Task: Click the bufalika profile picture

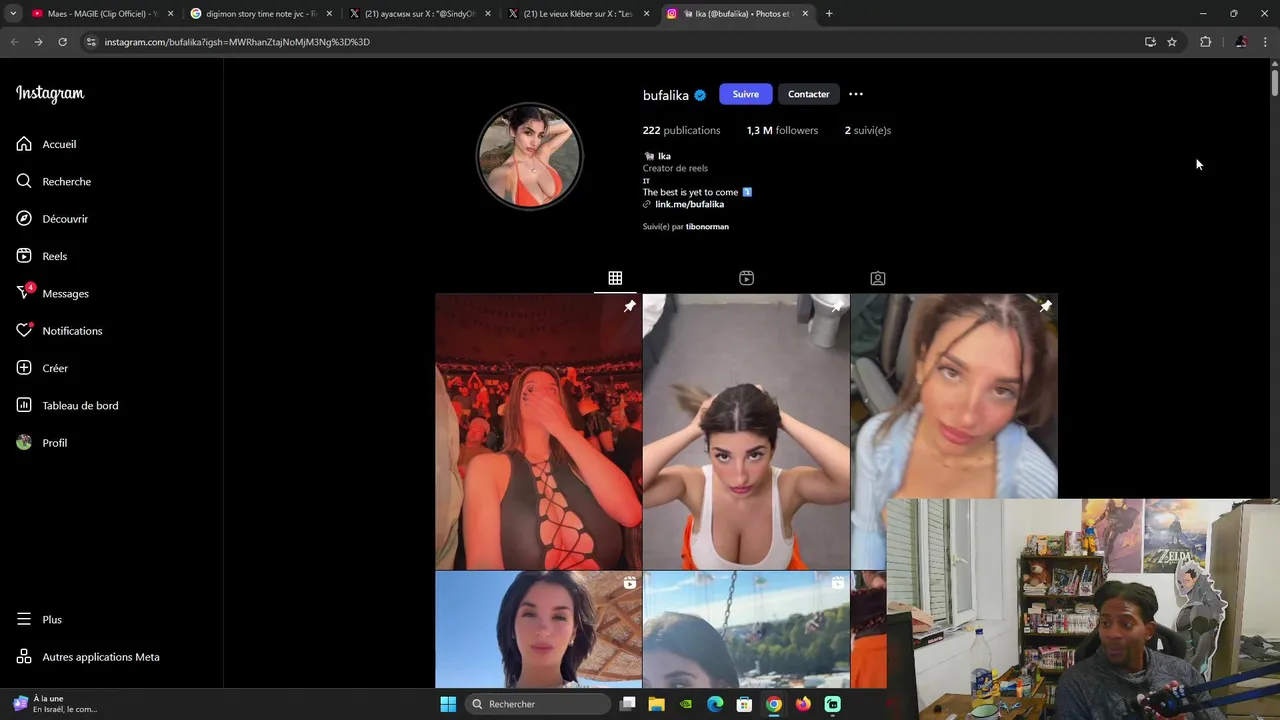Action: (x=529, y=156)
